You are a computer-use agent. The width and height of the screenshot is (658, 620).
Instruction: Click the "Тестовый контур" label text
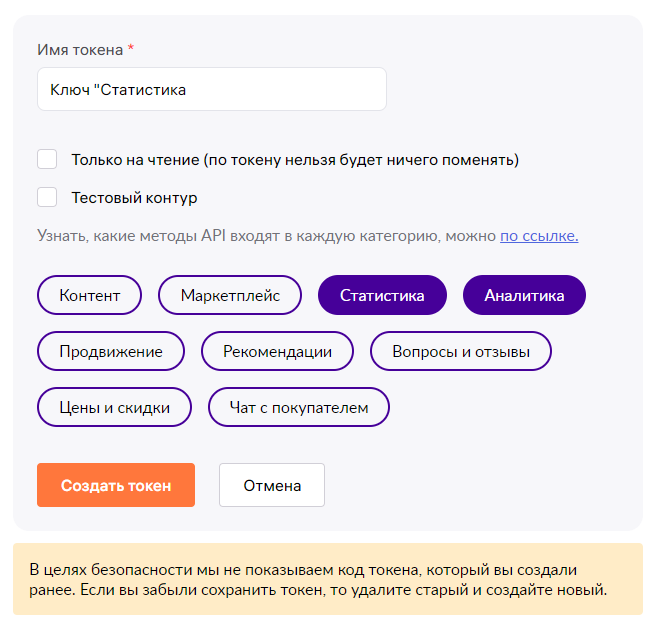click(x=134, y=197)
